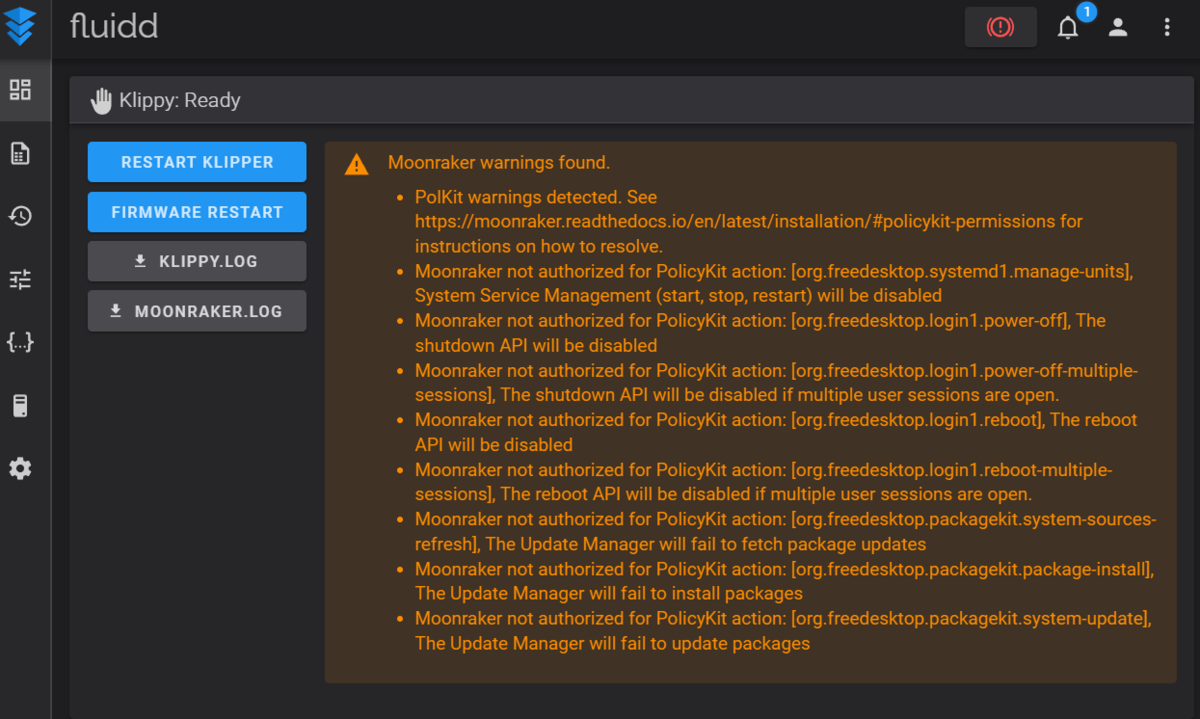Viewport: 1200px width, 719px height.
Task: Open the print History sidebar icon
Action: coord(20,216)
